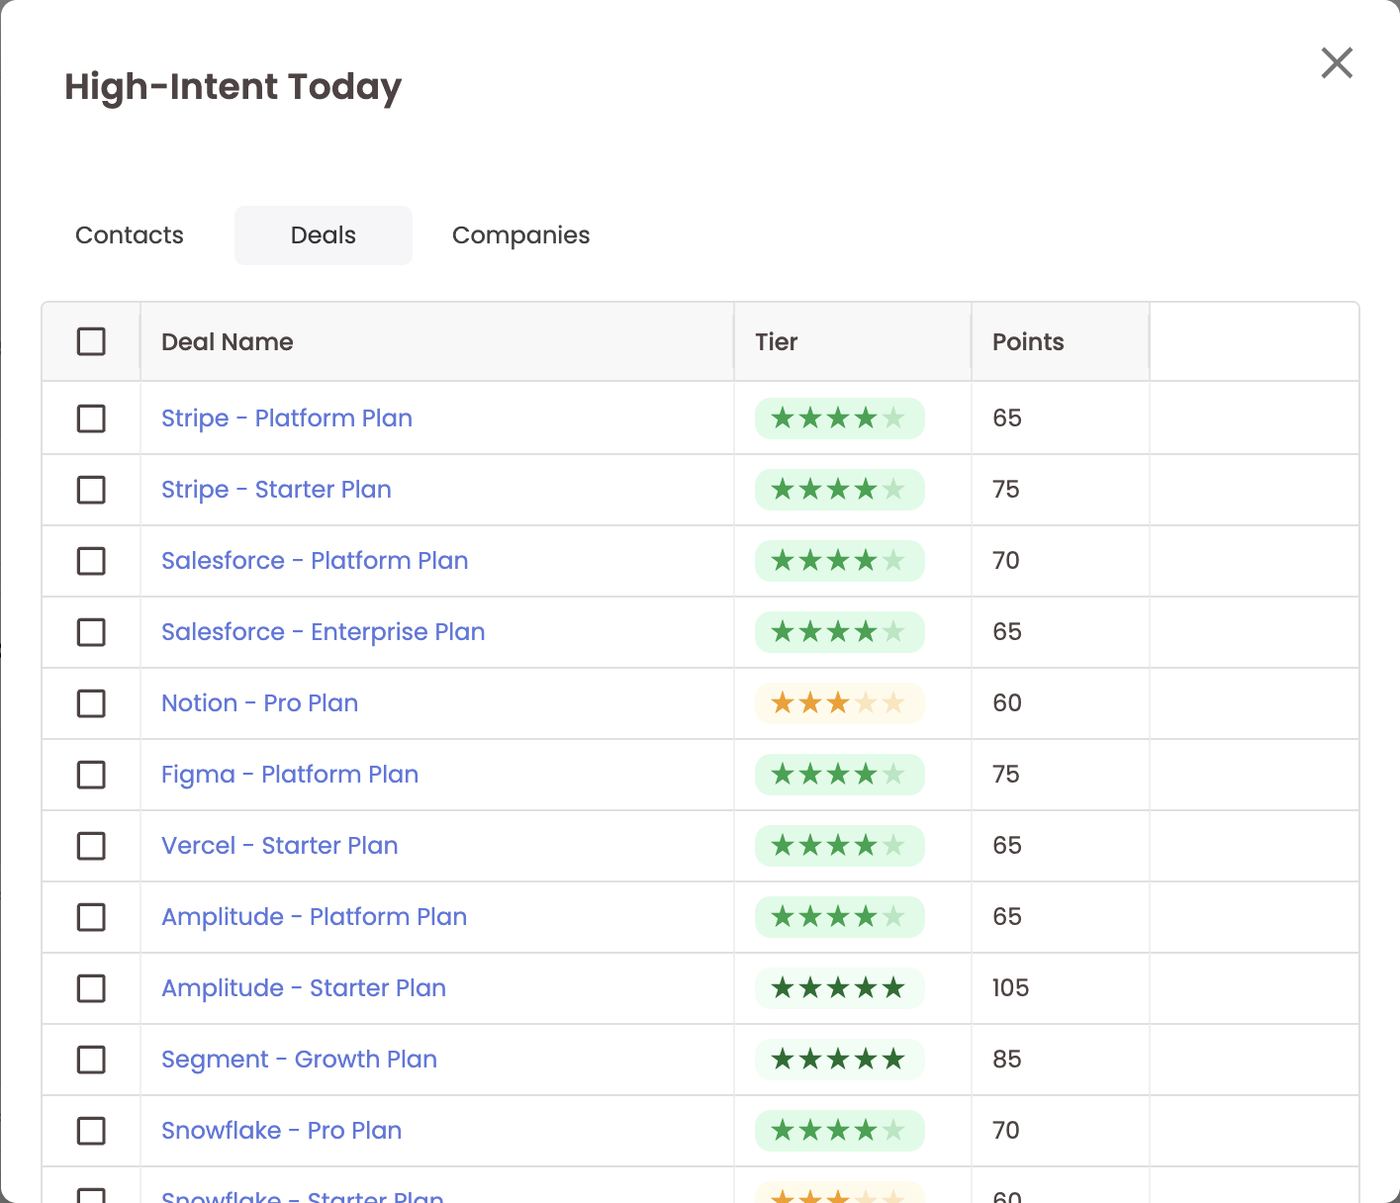Screen dimensions: 1400x1203
Task: Open the Stripe - Starter Plan deal
Action: pos(276,489)
